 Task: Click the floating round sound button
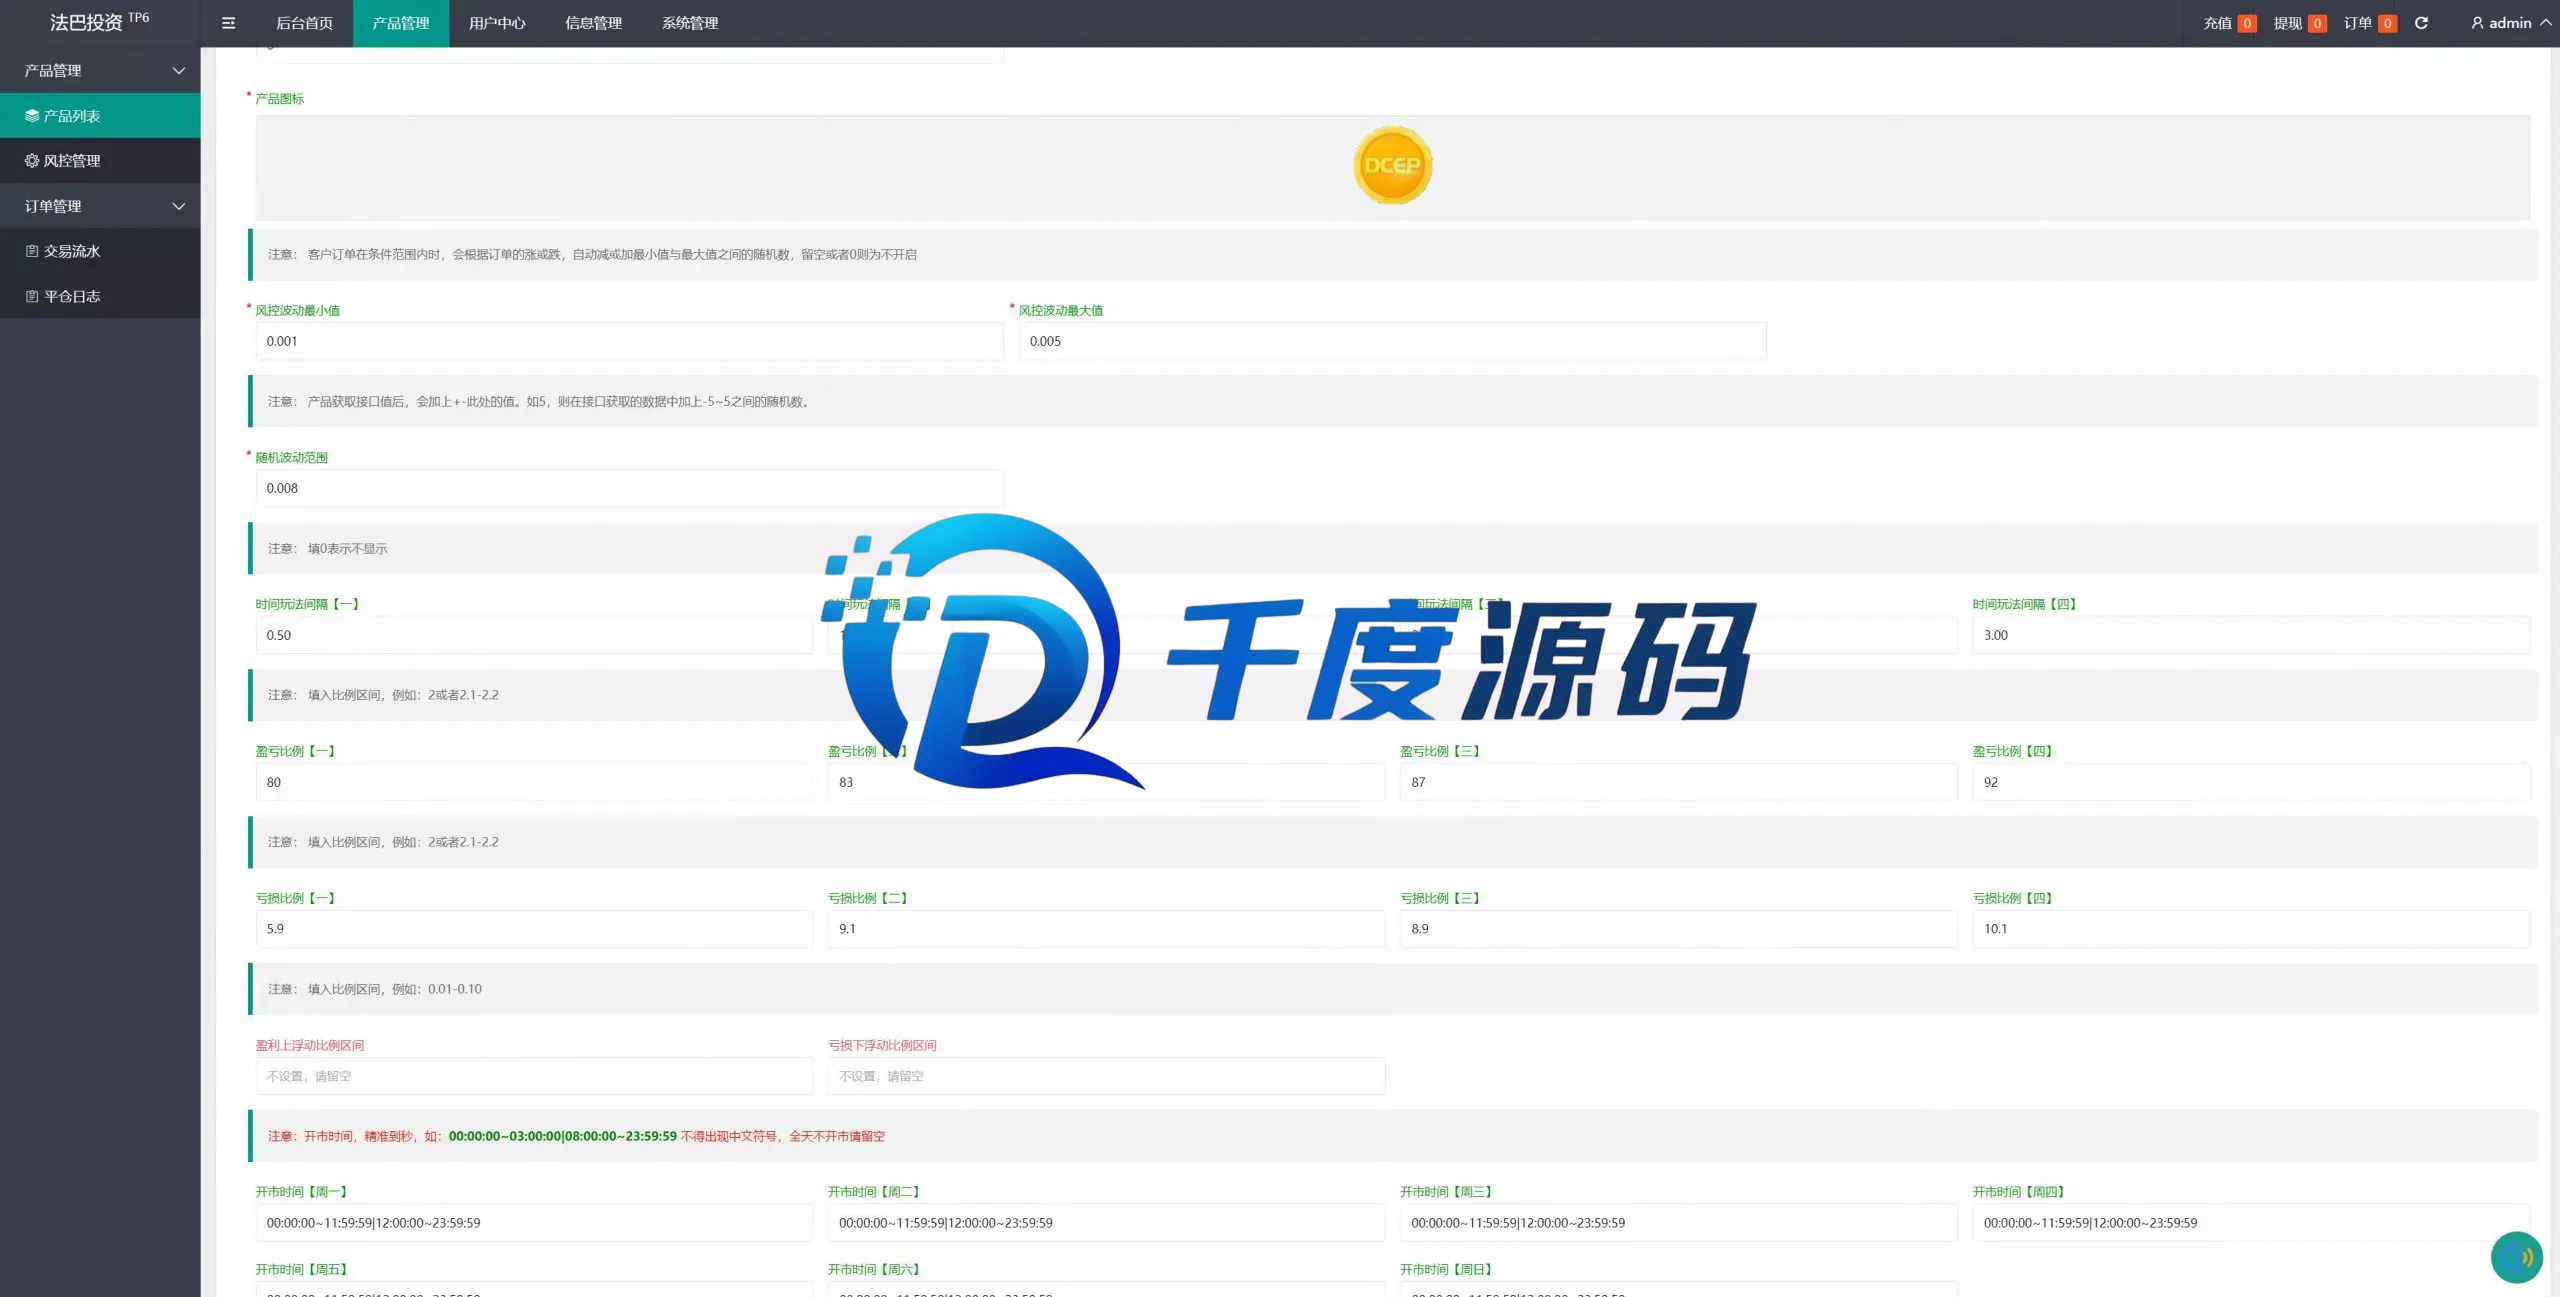click(2516, 1257)
